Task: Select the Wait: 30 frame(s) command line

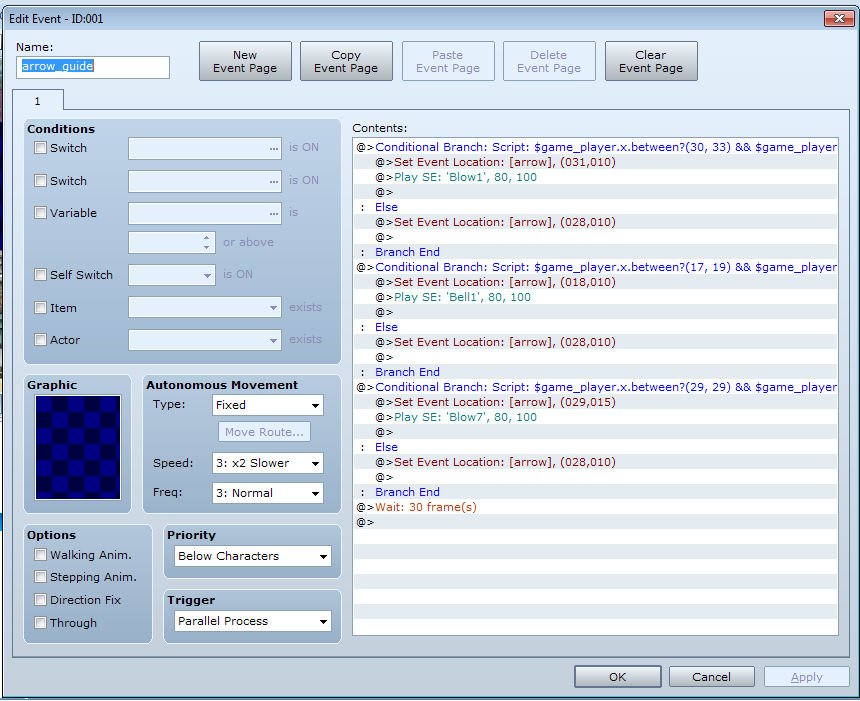Action: point(596,507)
